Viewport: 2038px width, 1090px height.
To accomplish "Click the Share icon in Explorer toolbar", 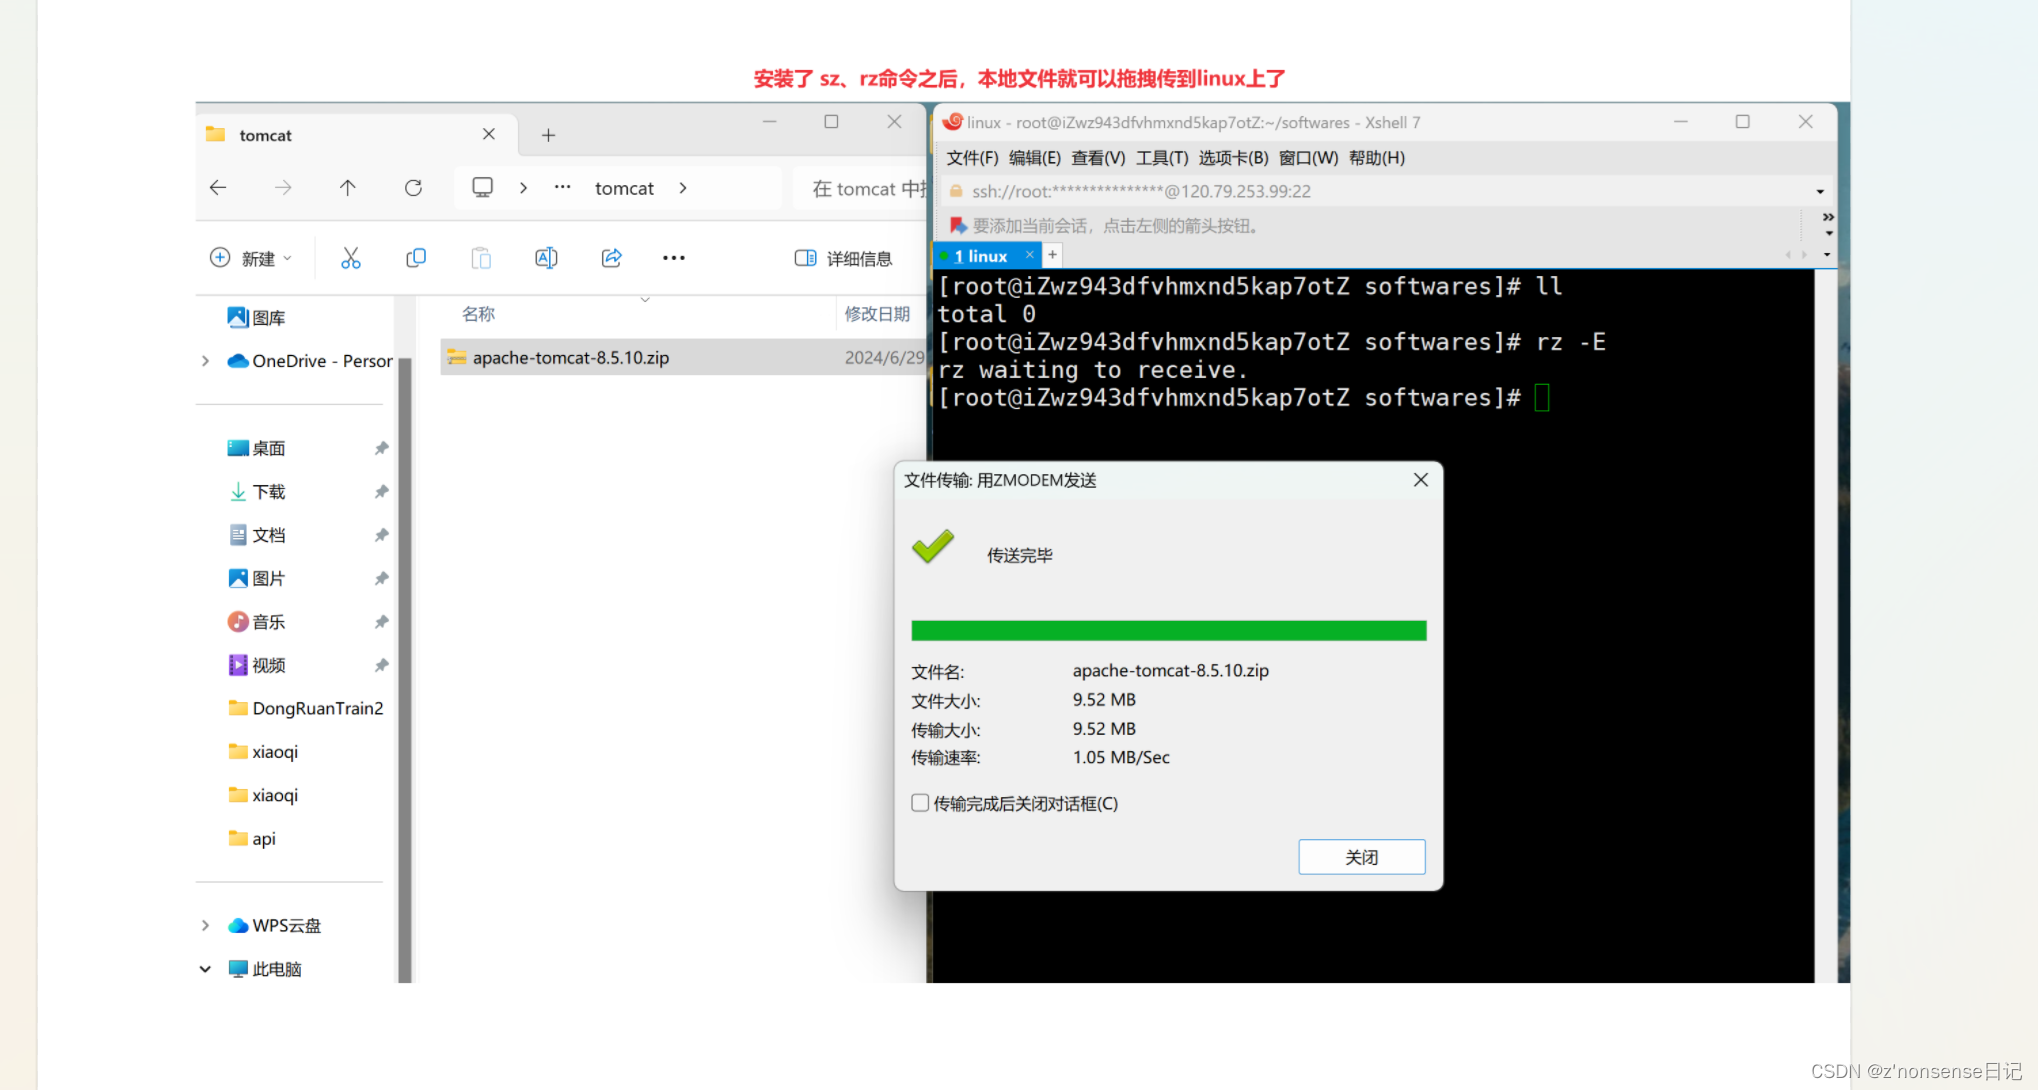I will pyautogui.click(x=611, y=258).
